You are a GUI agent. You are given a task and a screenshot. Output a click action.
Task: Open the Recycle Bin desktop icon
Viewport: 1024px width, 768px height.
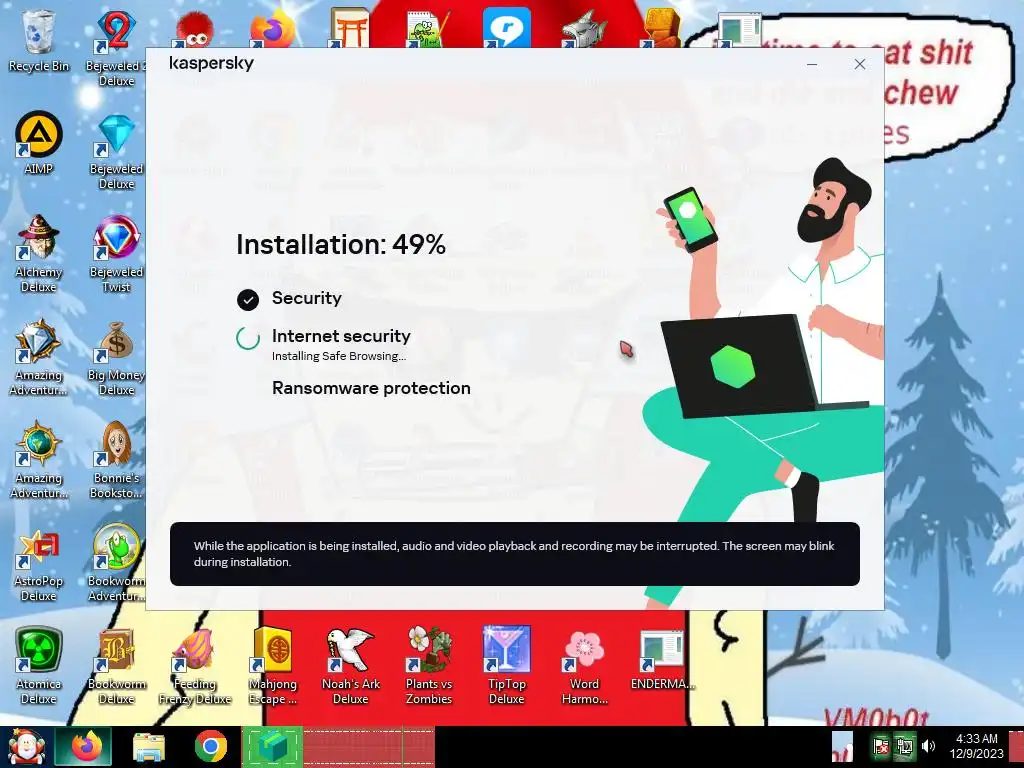tap(39, 40)
